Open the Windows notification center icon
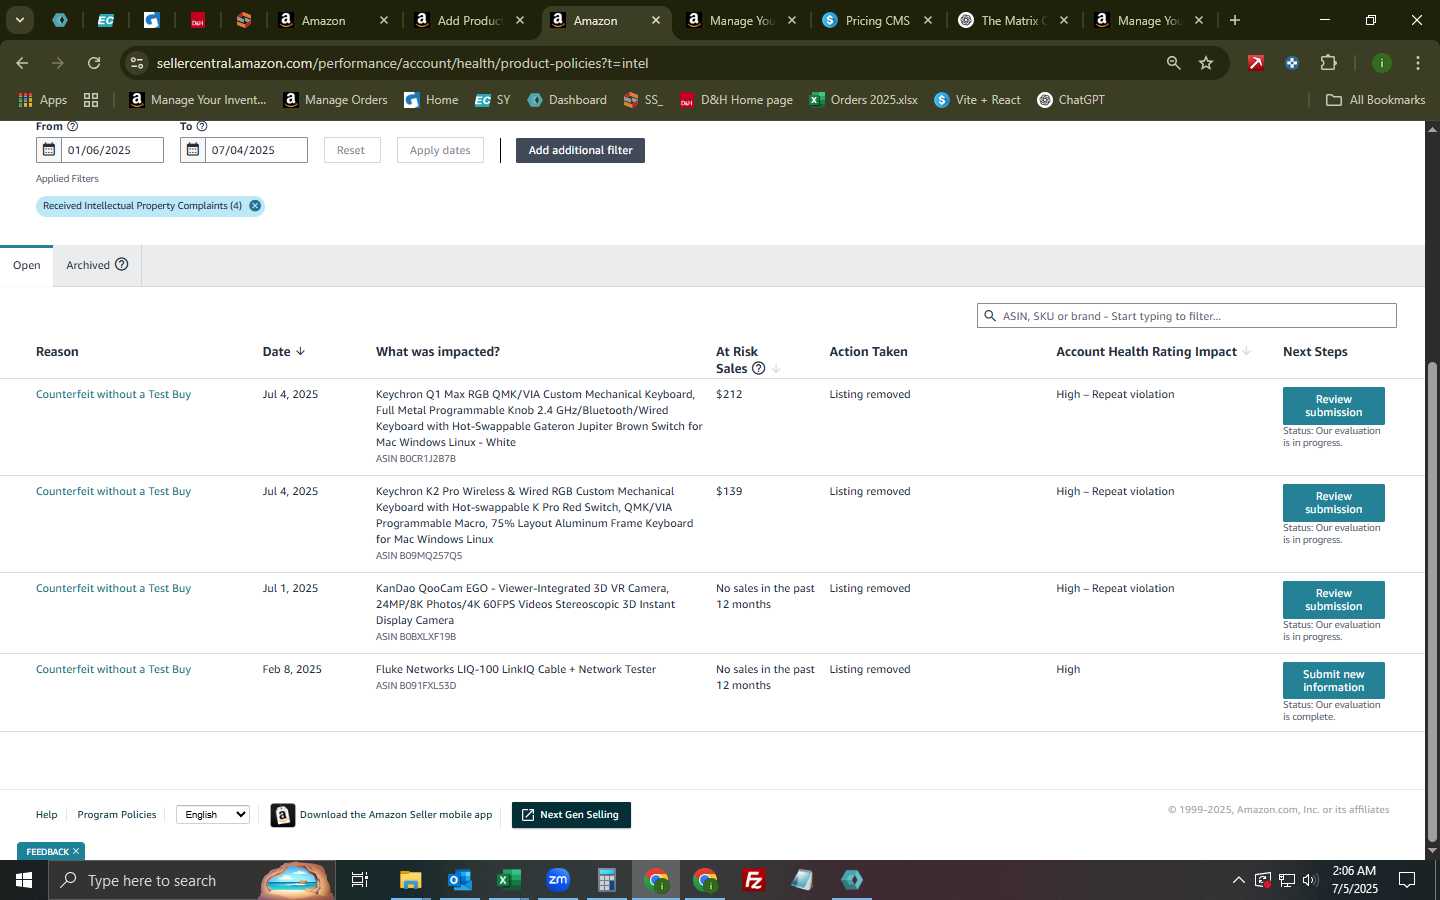 pyautogui.click(x=1407, y=880)
